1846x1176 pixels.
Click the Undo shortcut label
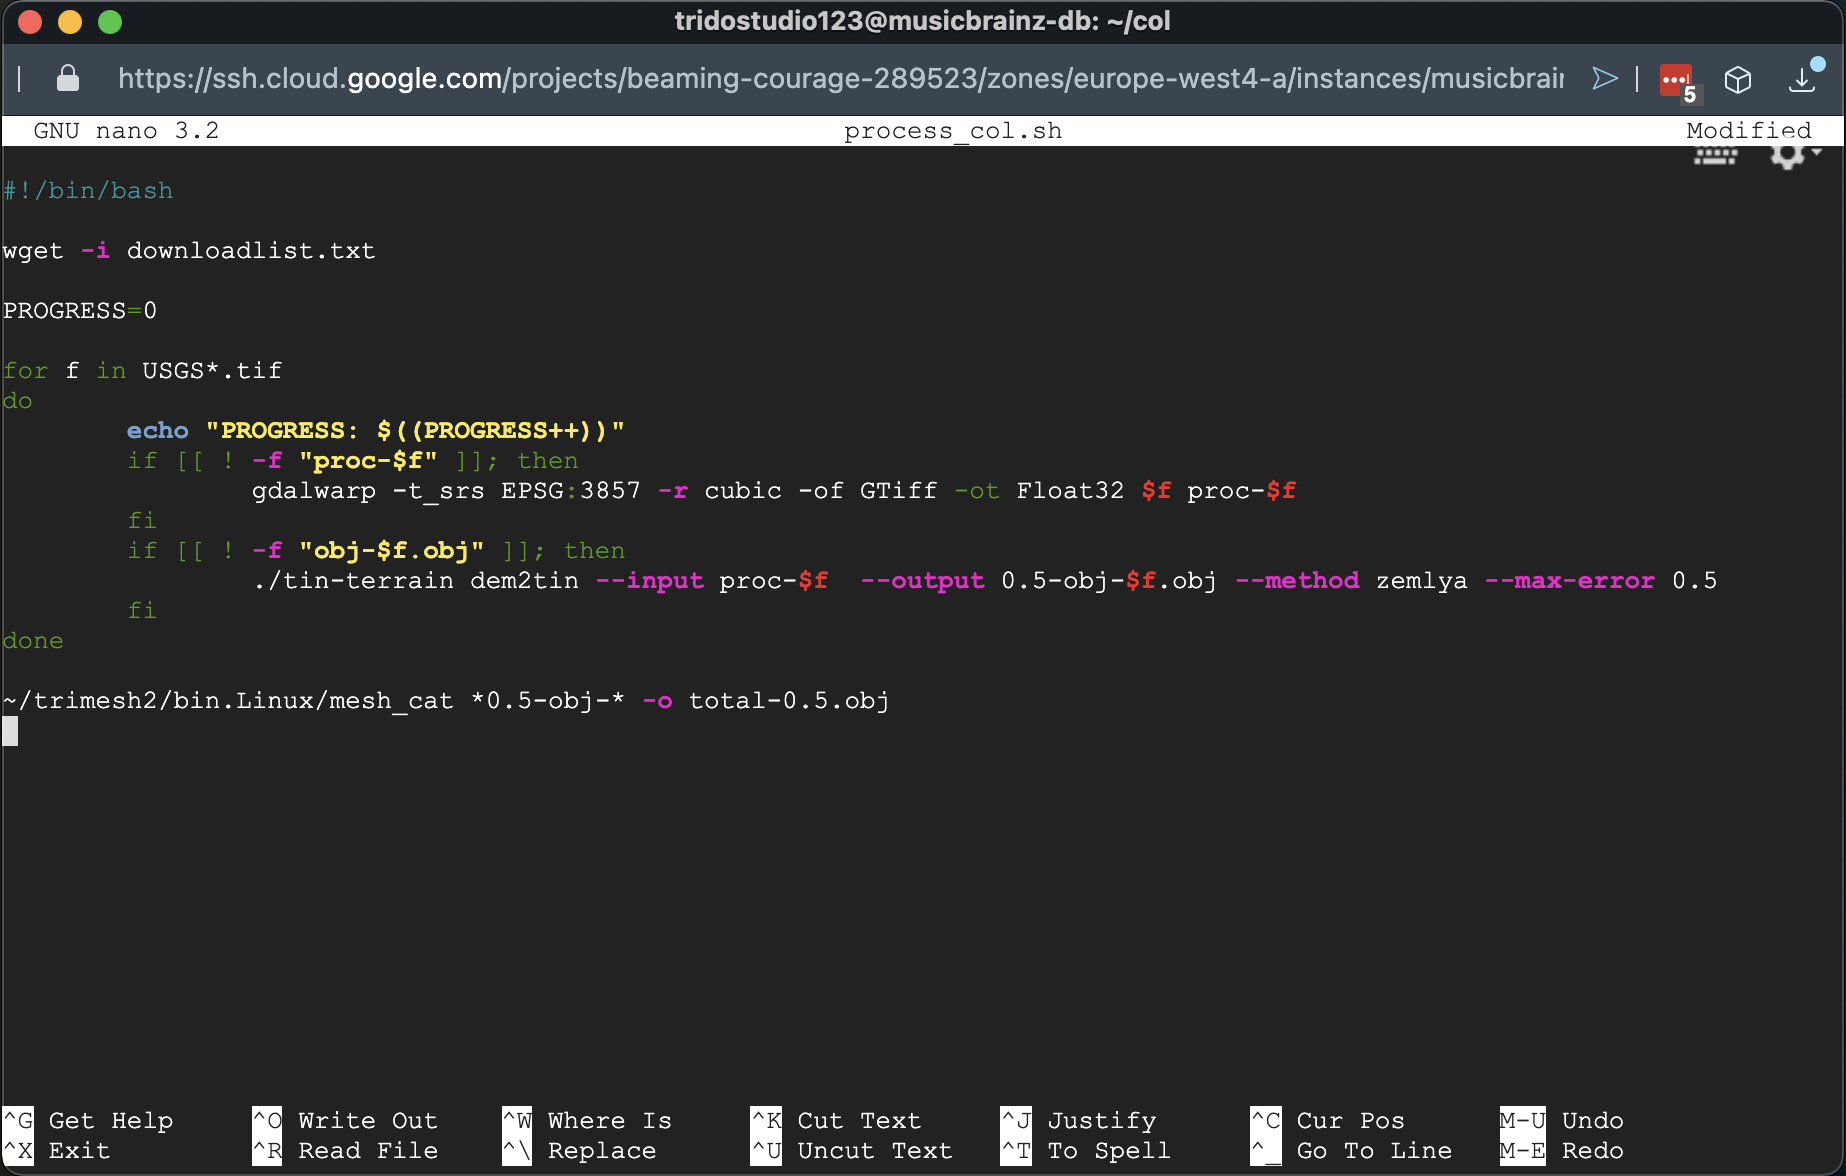pyautogui.click(x=1592, y=1121)
